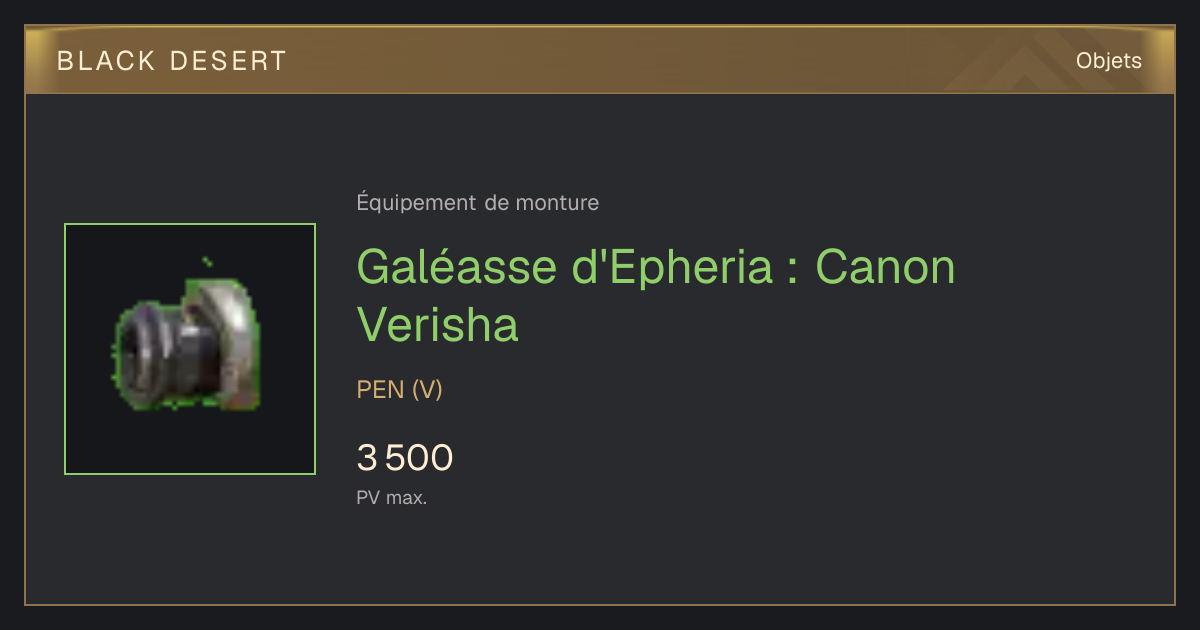The height and width of the screenshot is (630, 1200).
Task: Click the 3 500 stat value
Action: [x=405, y=458]
